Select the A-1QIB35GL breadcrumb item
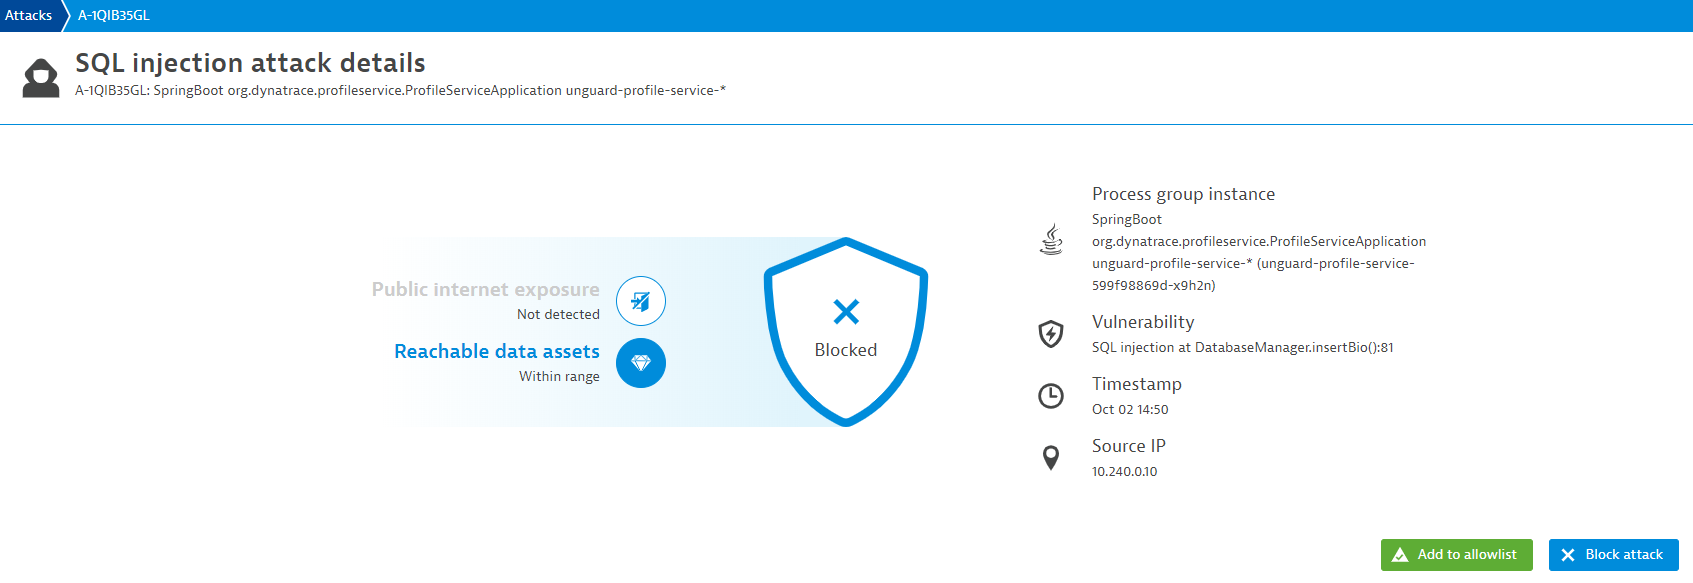The image size is (1693, 583). coord(114,15)
